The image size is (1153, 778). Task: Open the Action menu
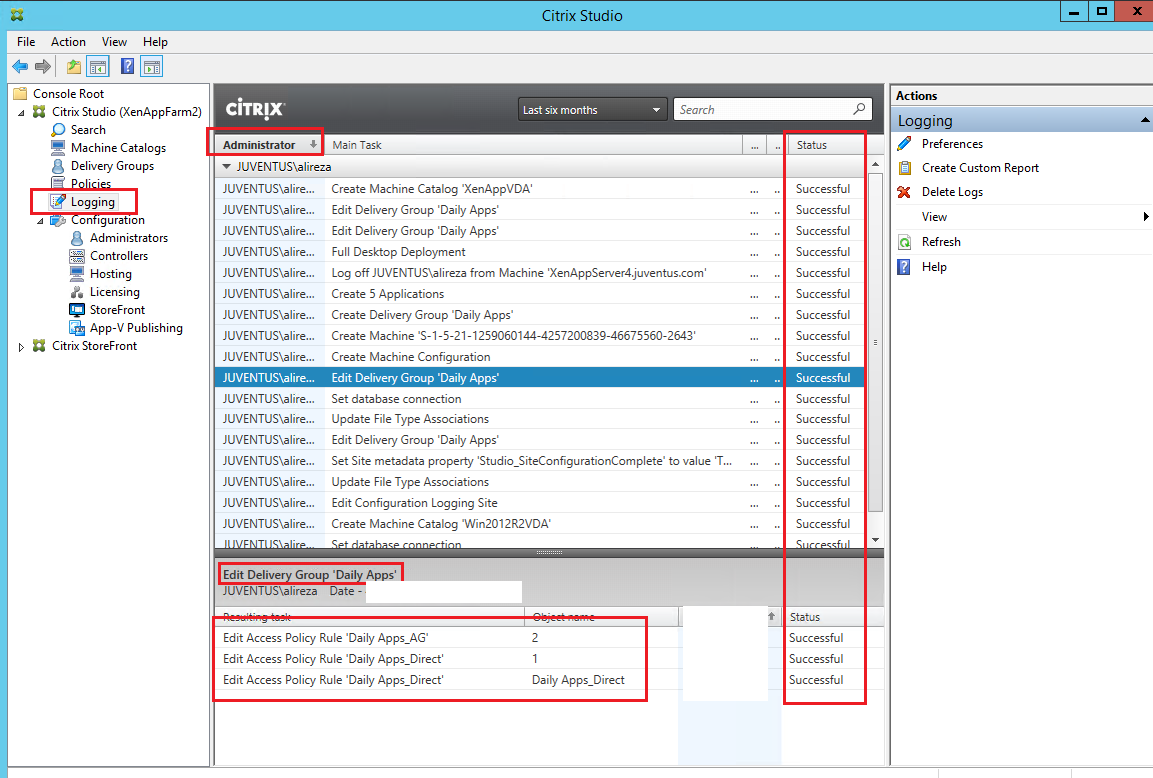[x=68, y=42]
